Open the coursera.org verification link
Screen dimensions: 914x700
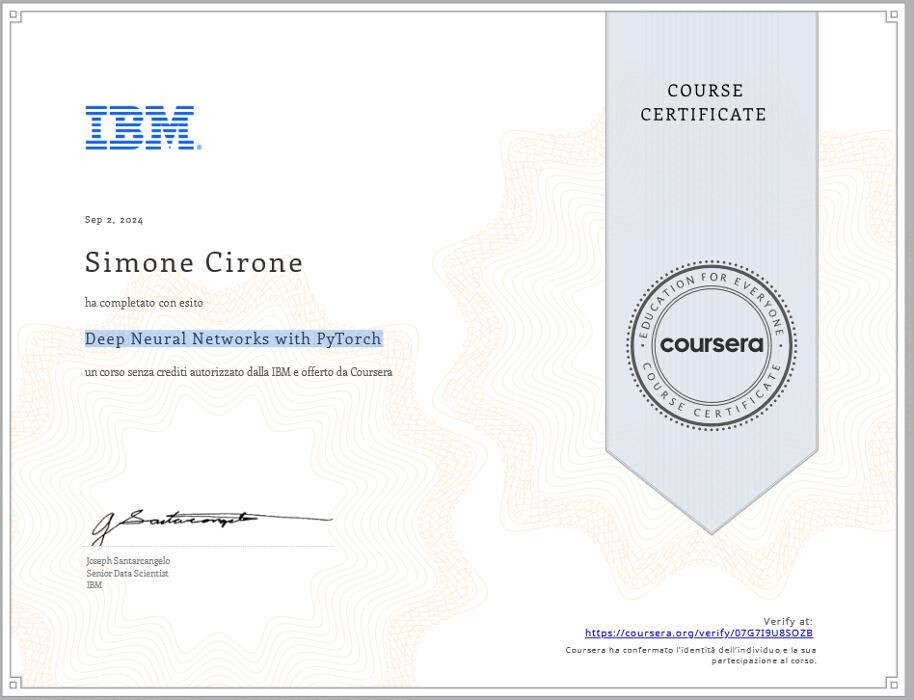pyautogui.click(x=698, y=633)
